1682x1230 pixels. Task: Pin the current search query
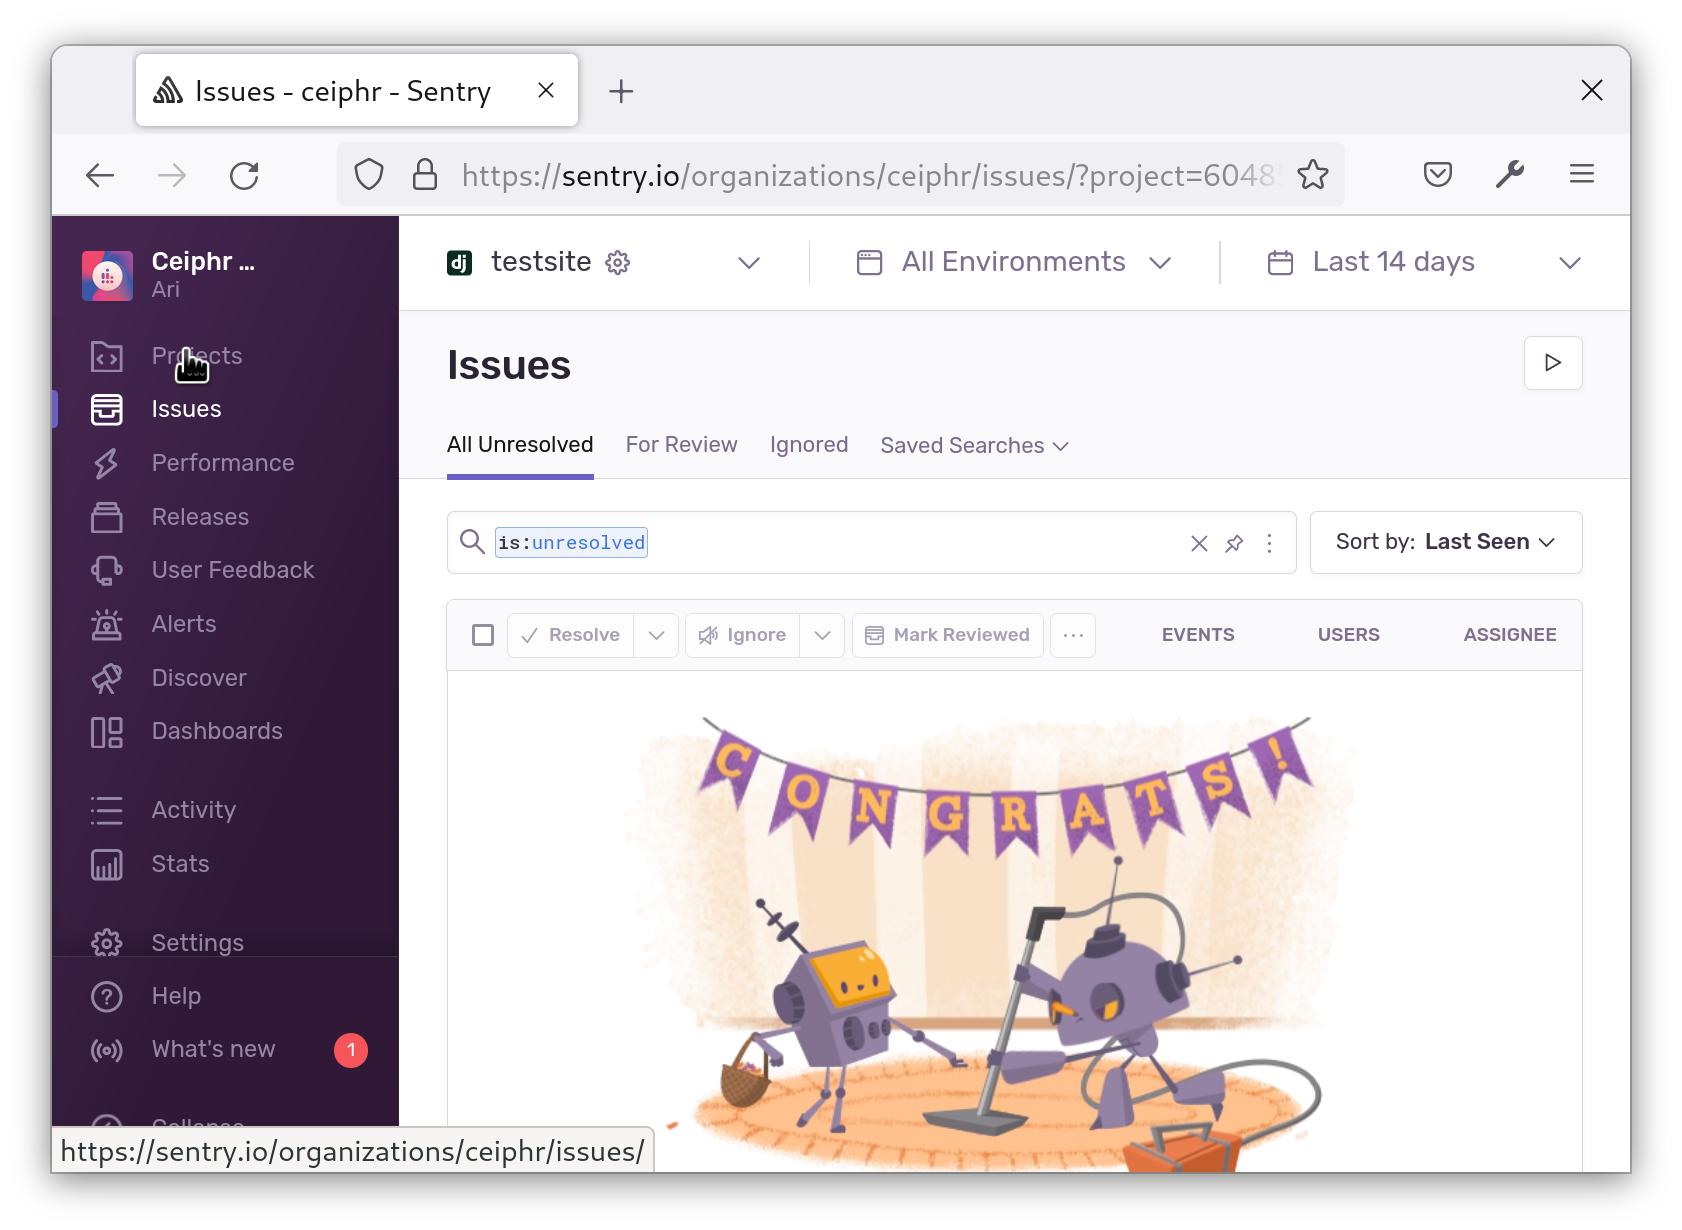1234,543
